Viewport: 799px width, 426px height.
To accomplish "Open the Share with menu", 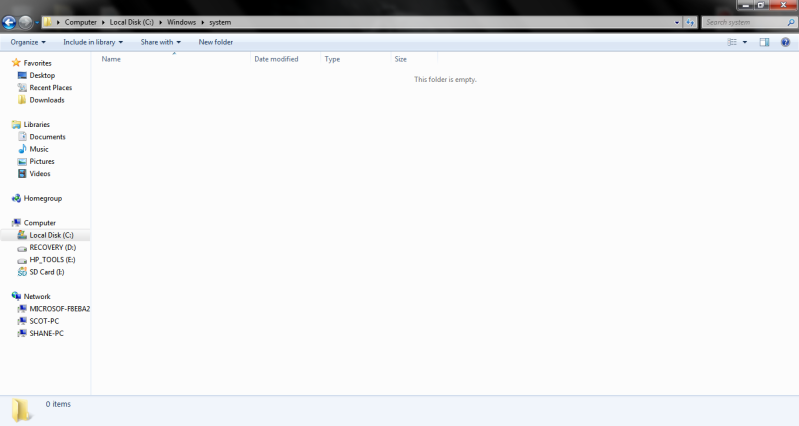I will pyautogui.click(x=161, y=42).
